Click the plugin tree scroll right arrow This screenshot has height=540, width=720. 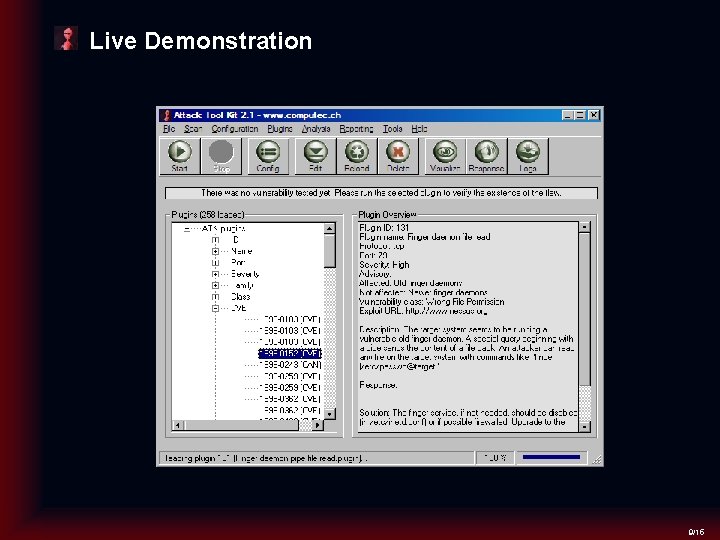[318, 425]
